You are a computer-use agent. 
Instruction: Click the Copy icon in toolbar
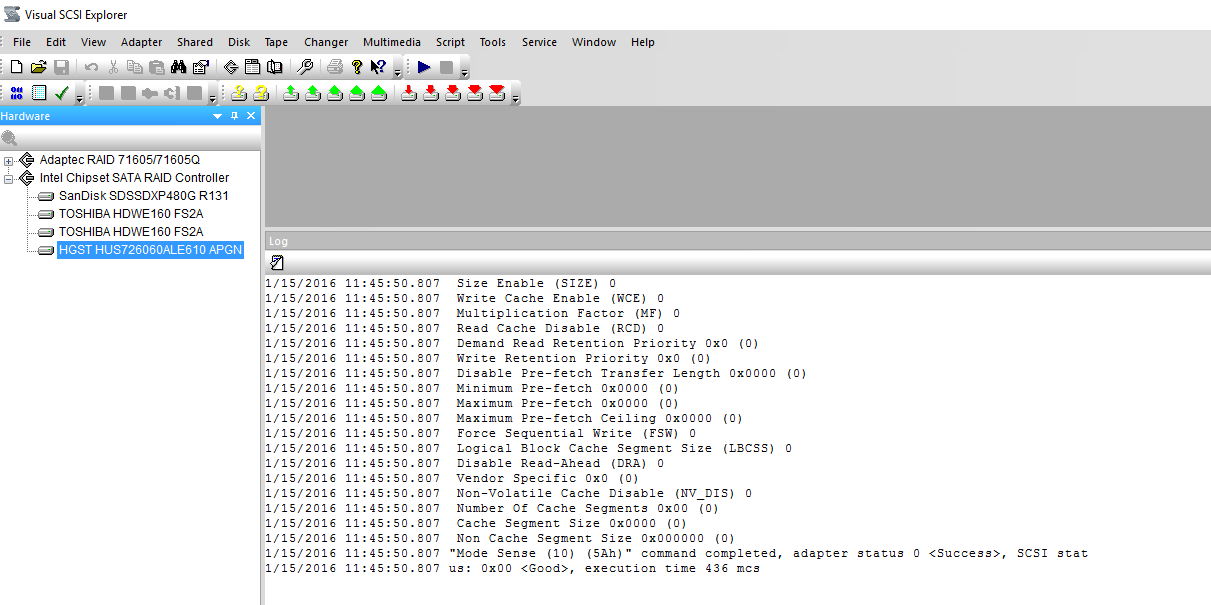pos(135,67)
